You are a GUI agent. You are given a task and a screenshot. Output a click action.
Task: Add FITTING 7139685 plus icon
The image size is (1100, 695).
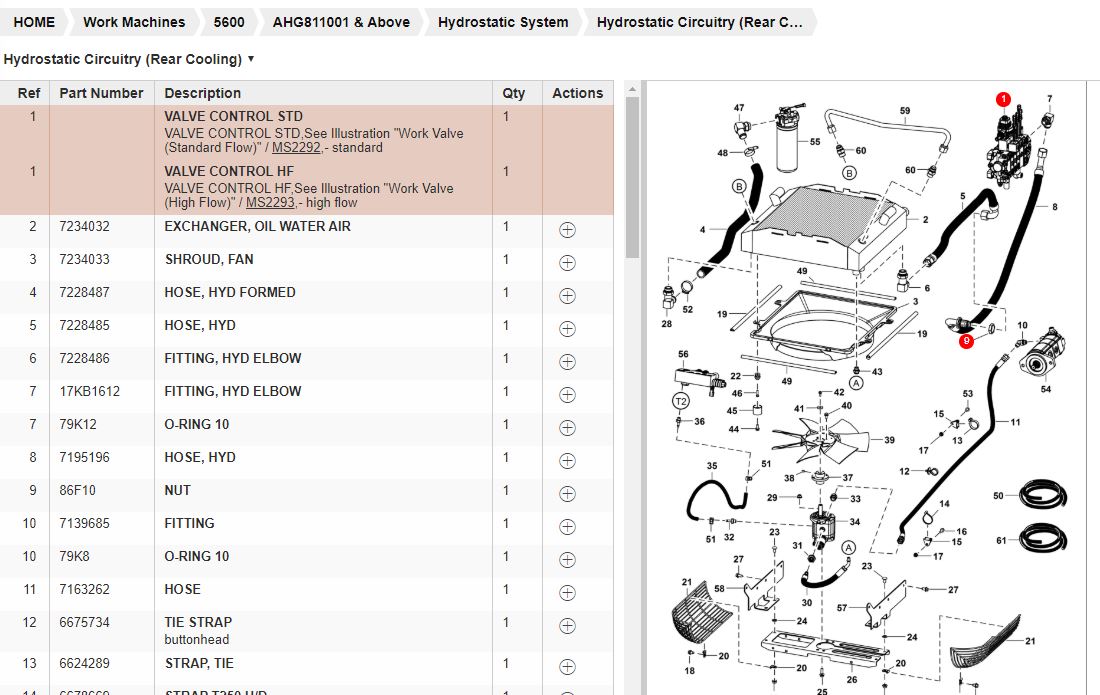pos(568,527)
